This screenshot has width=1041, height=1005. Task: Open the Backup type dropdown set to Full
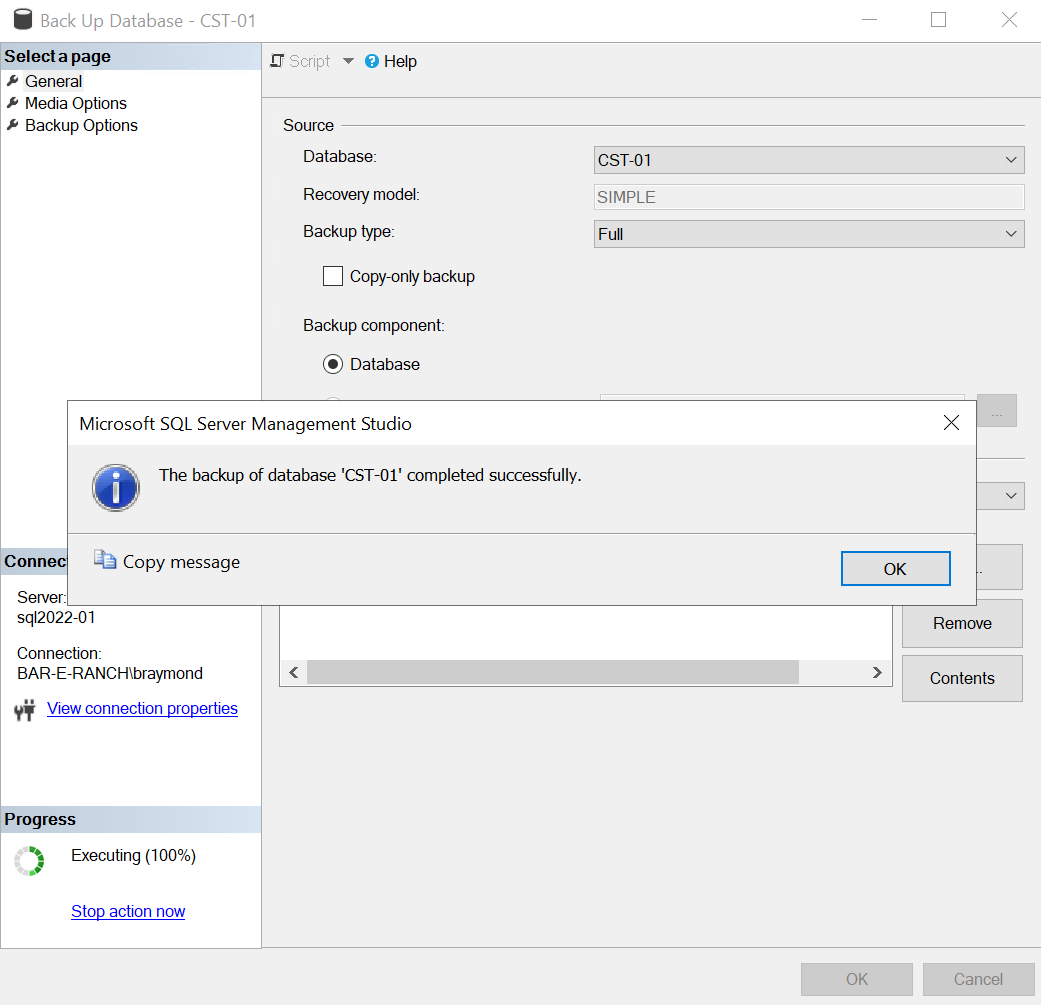point(808,234)
